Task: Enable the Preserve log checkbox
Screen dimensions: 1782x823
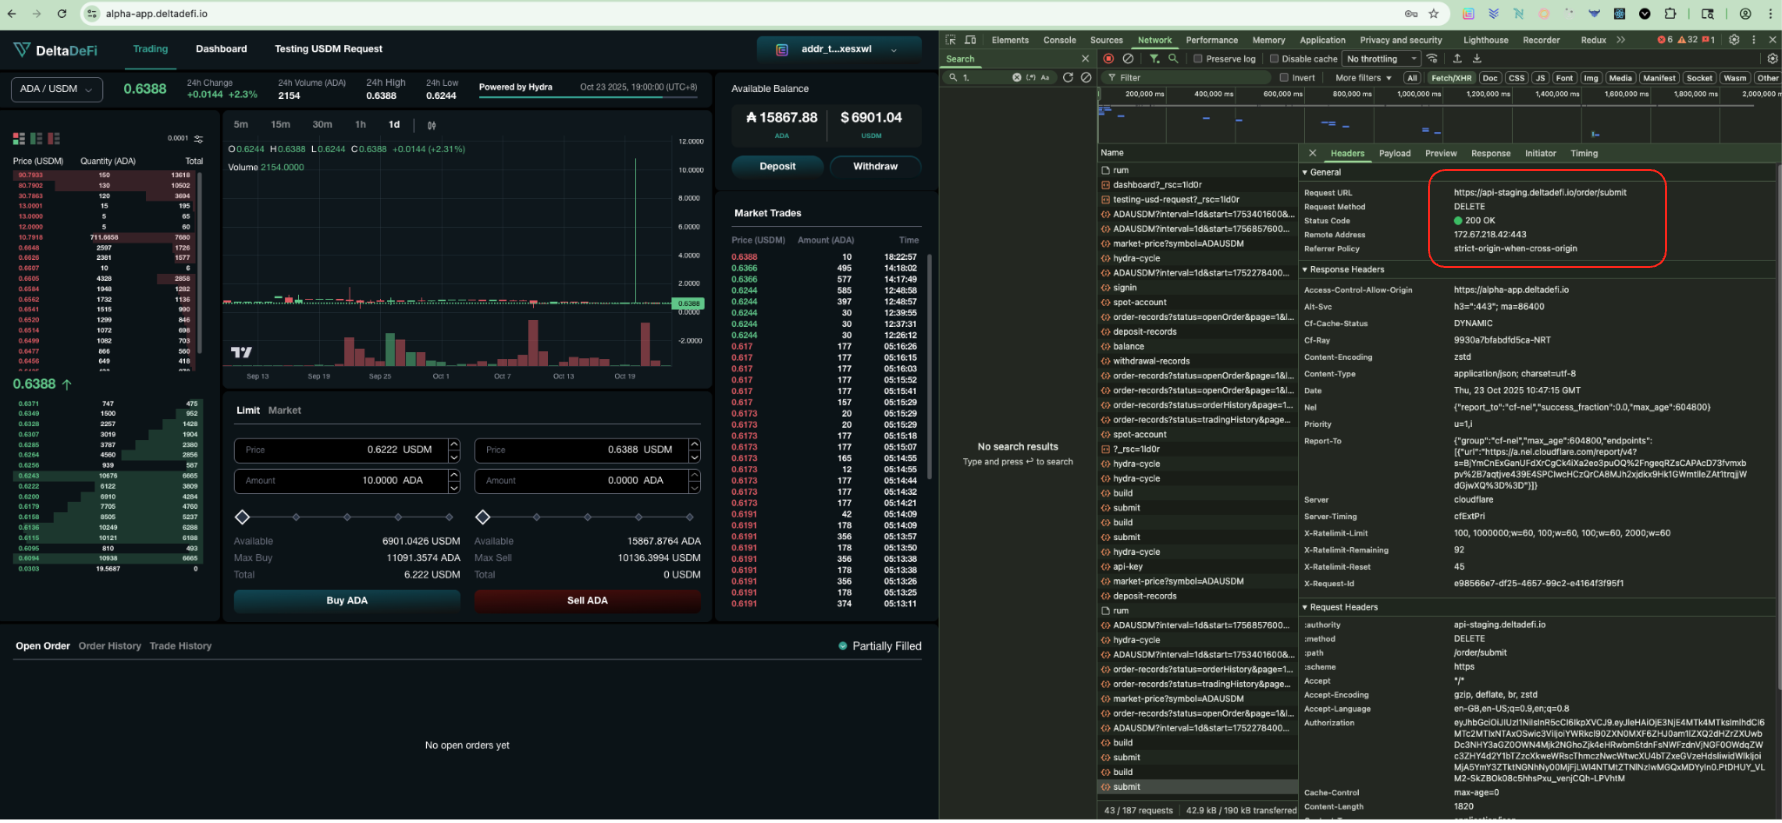Action: [x=1198, y=59]
